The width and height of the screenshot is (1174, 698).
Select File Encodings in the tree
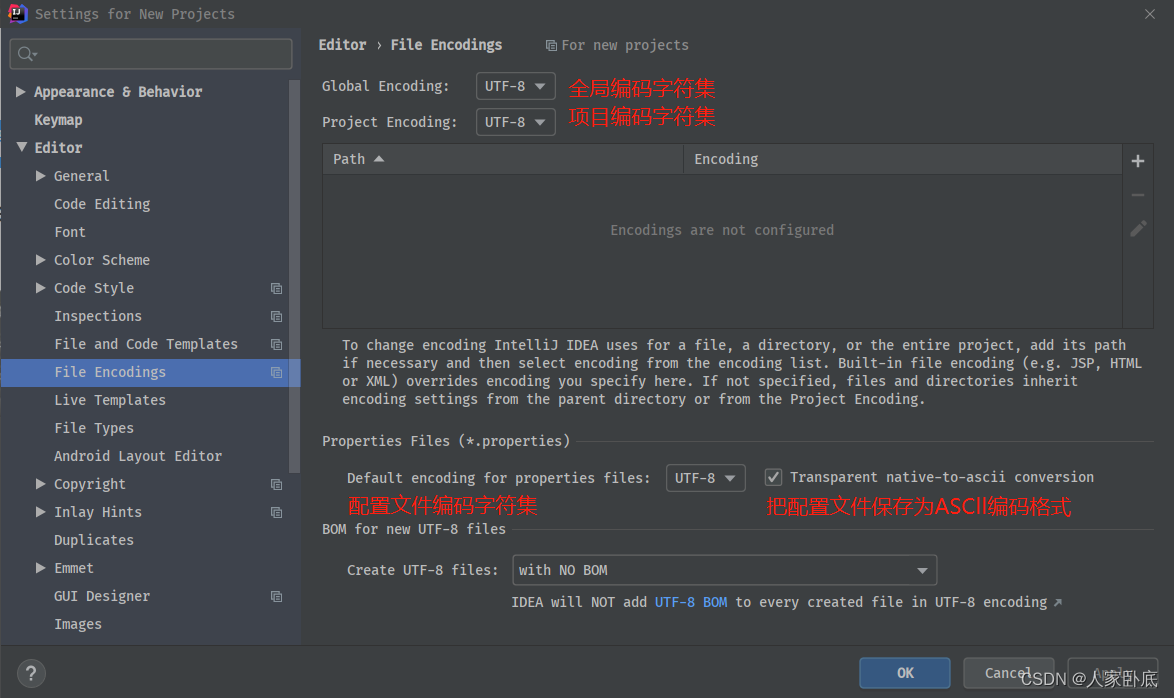click(110, 372)
